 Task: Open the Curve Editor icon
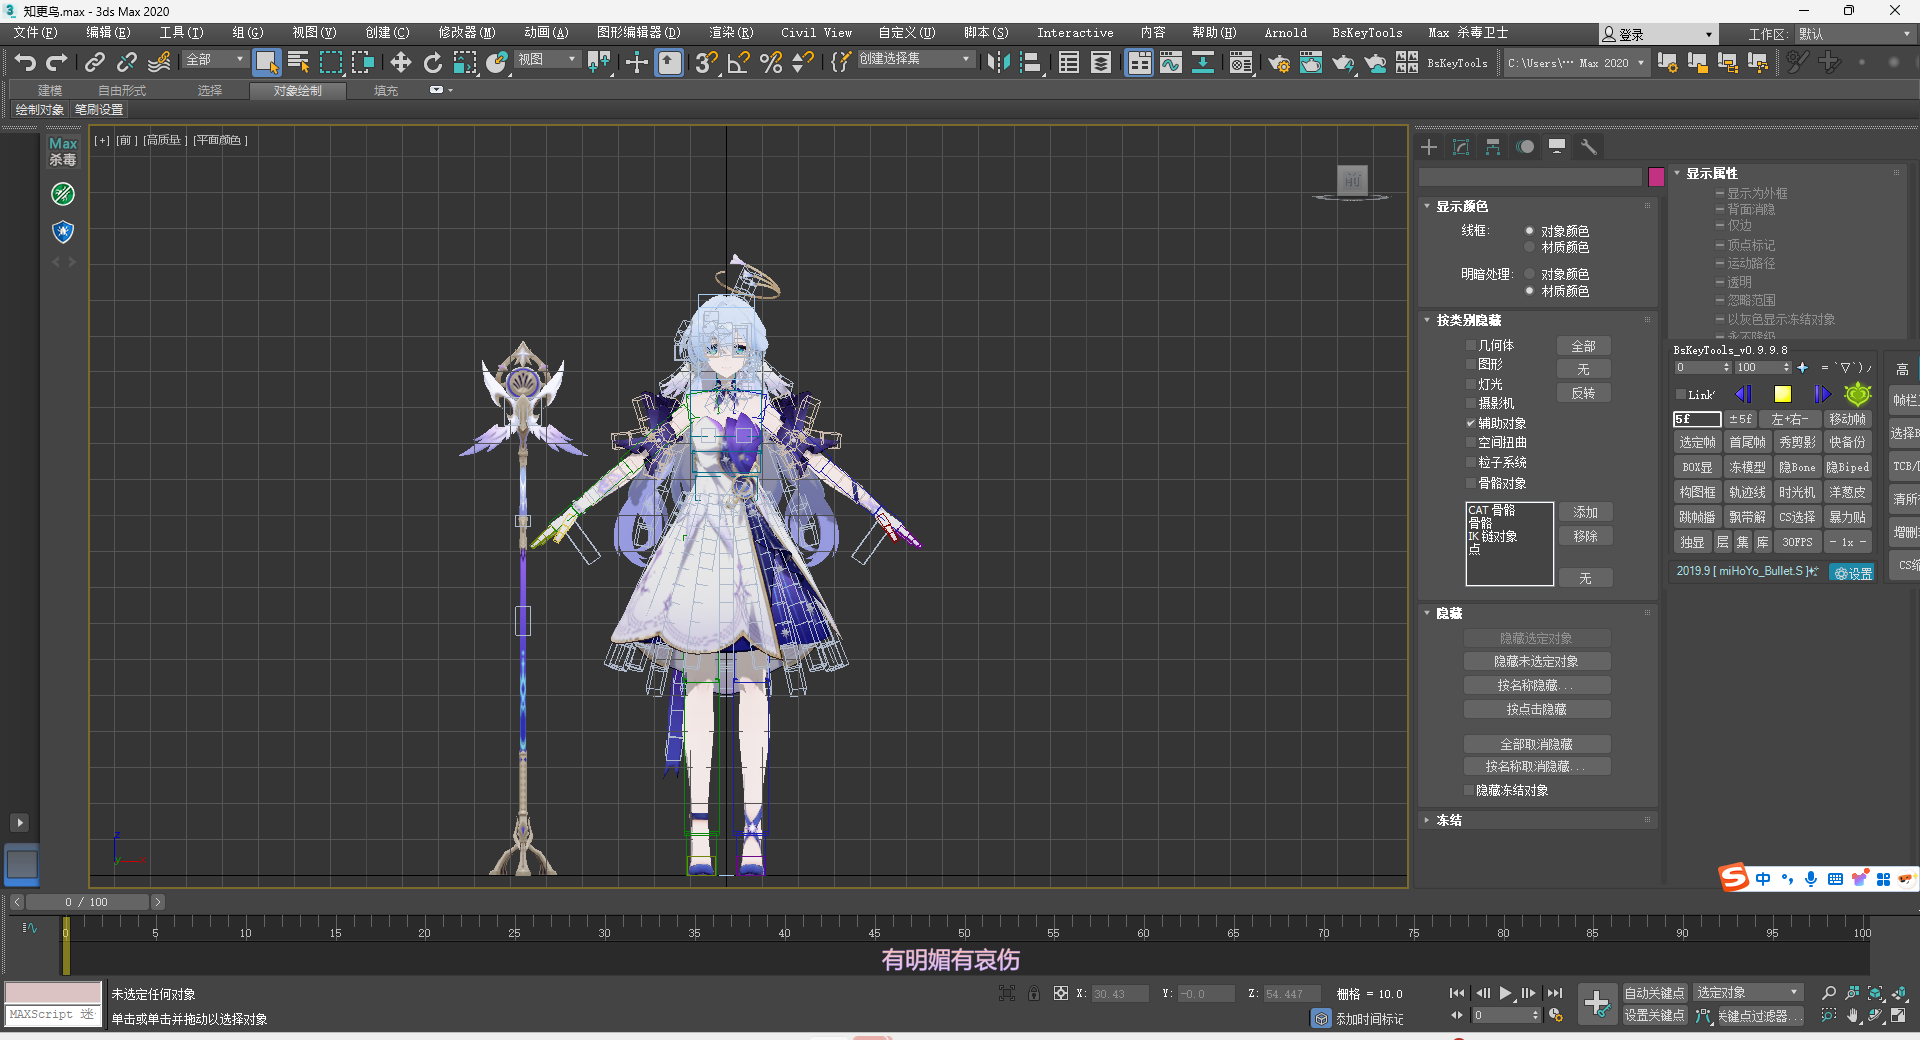click(1170, 62)
